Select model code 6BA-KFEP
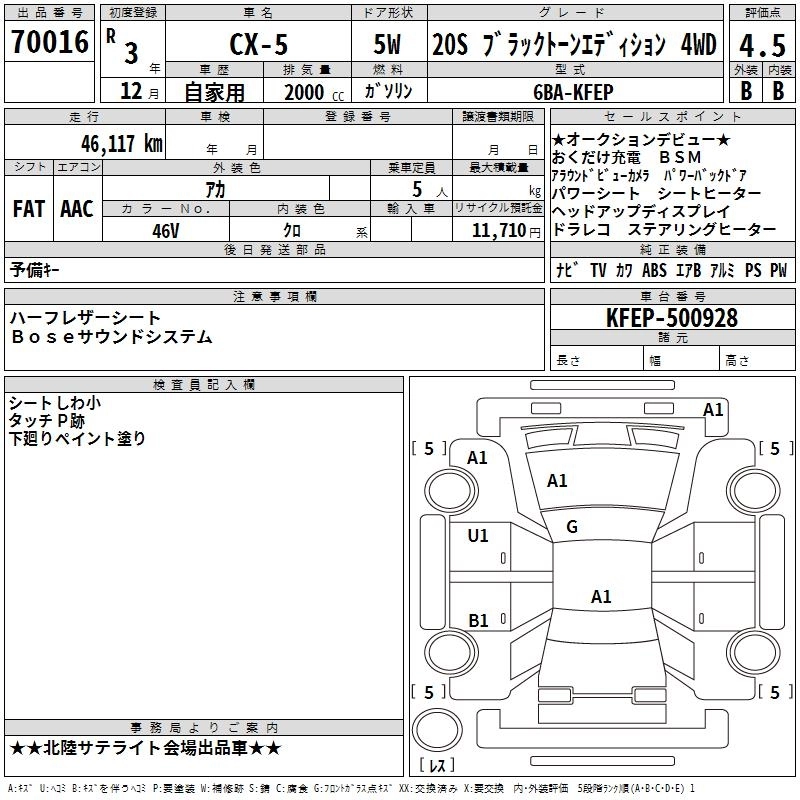This screenshot has height=800, width=800. click(573, 92)
